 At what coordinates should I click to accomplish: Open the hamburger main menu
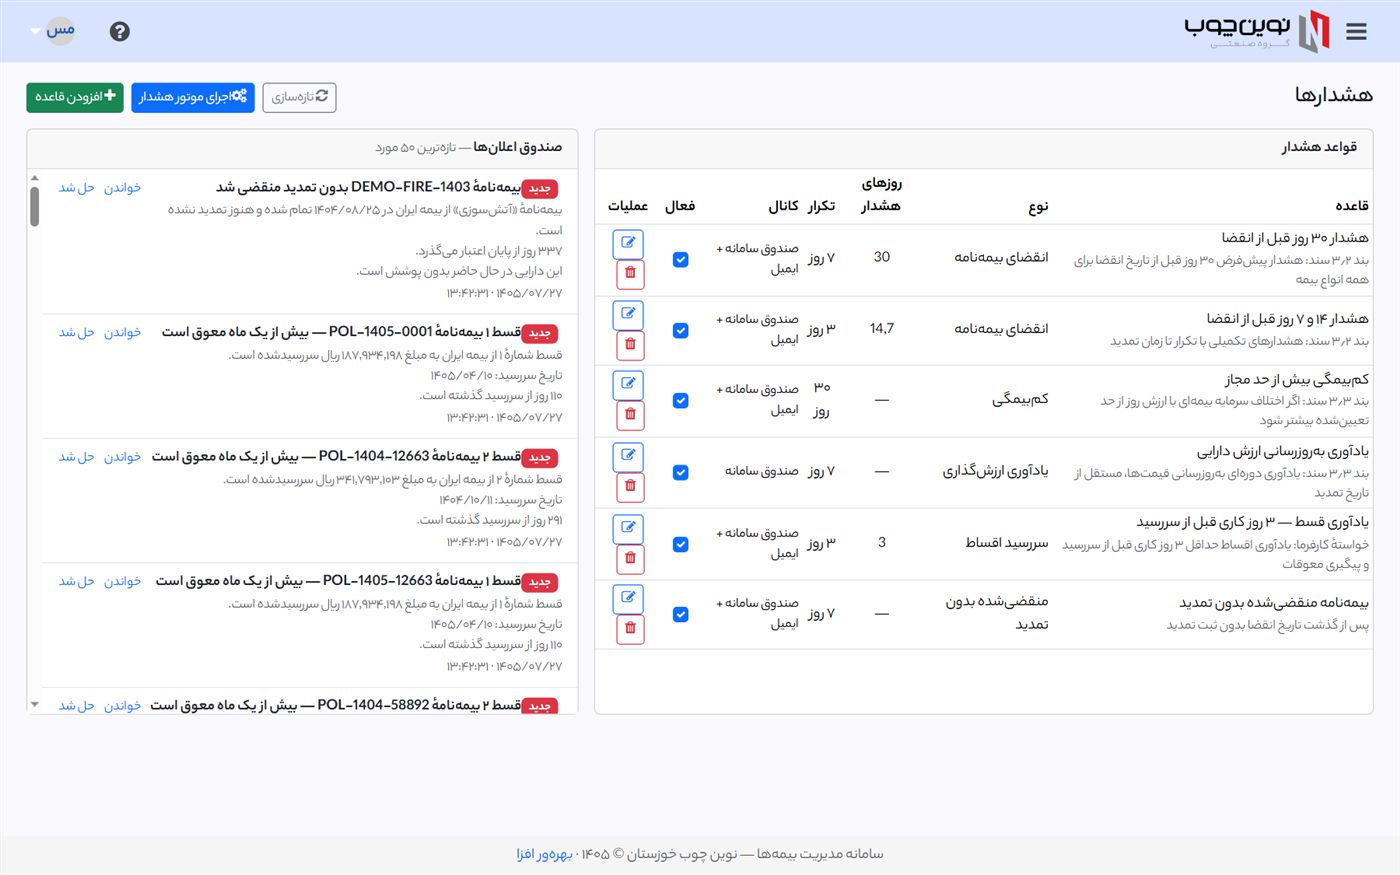(1356, 32)
